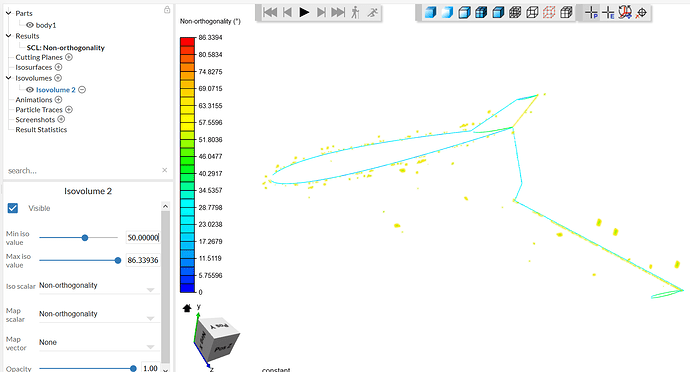690x372 pixels.
Task: Step forward one animation frame
Action: pos(322,12)
